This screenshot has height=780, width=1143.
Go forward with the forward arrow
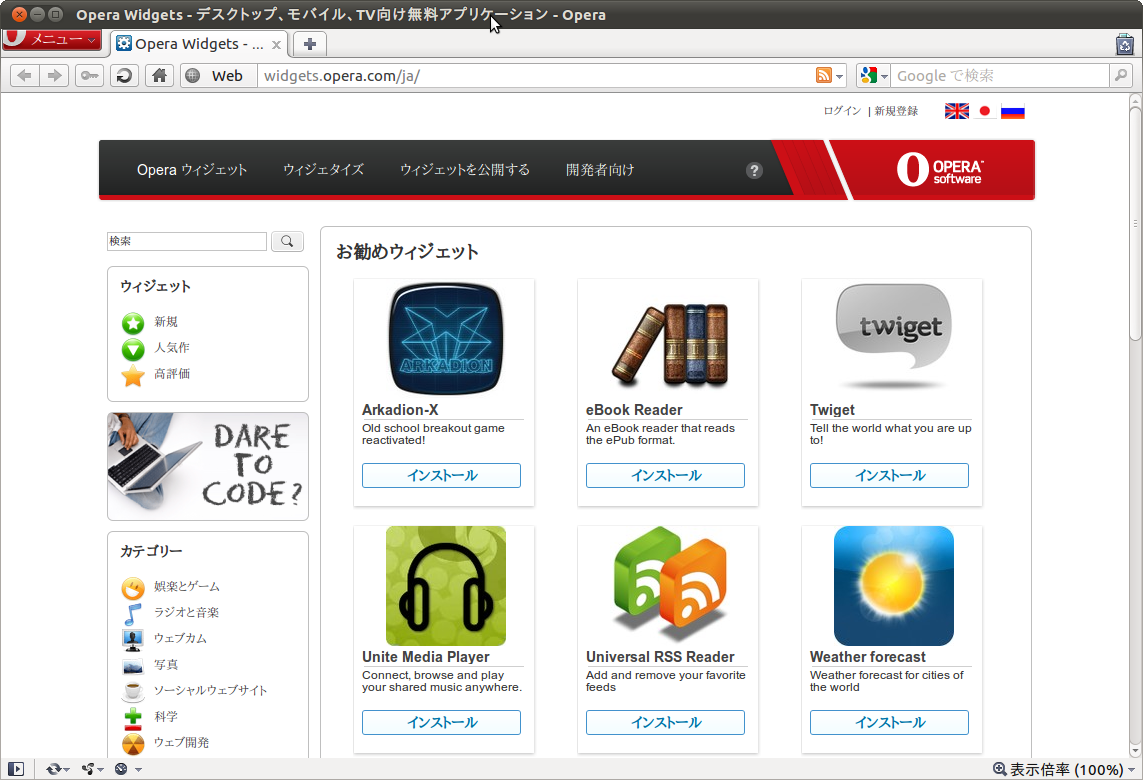(x=54, y=75)
